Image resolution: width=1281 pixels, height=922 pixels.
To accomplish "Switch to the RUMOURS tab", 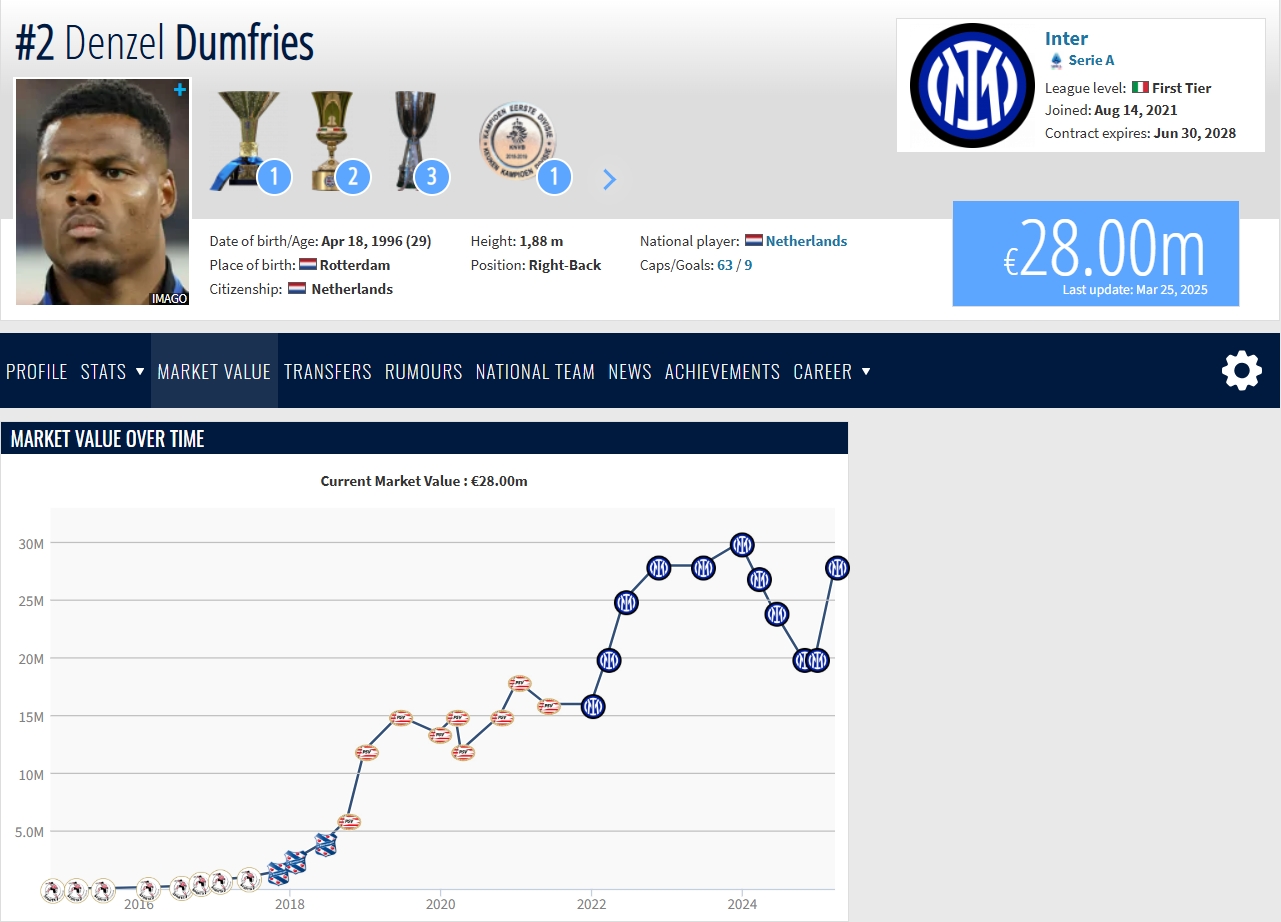I will click(424, 371).
